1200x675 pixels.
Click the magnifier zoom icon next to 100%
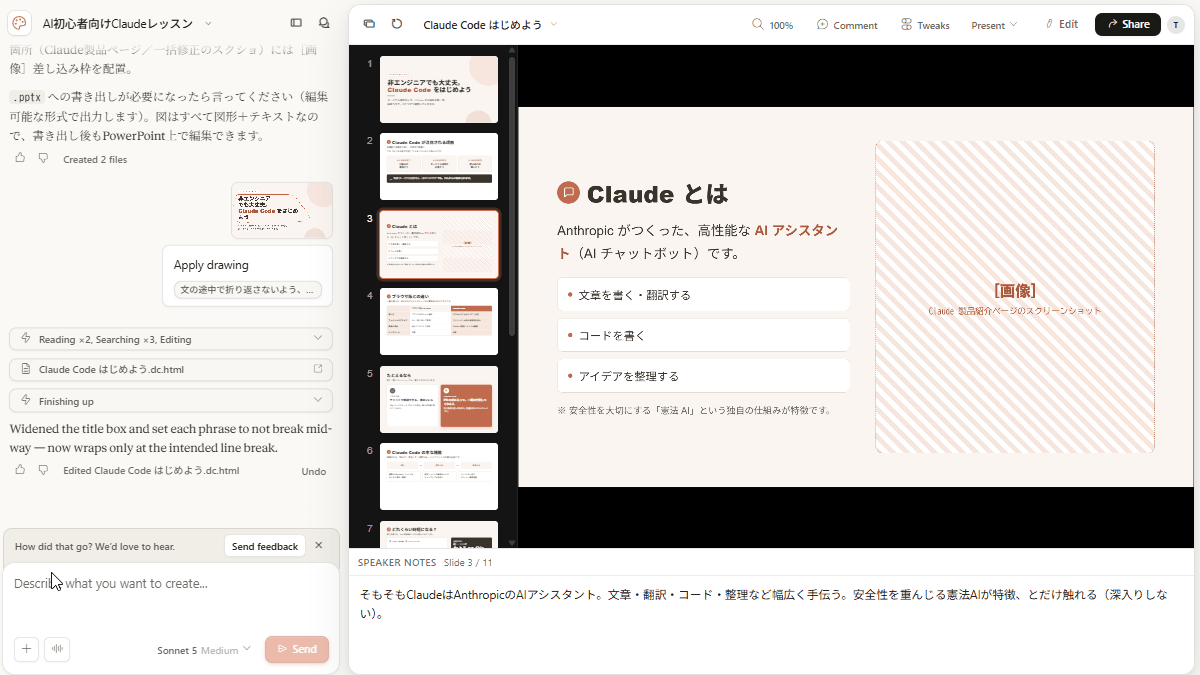pos(758,24)
